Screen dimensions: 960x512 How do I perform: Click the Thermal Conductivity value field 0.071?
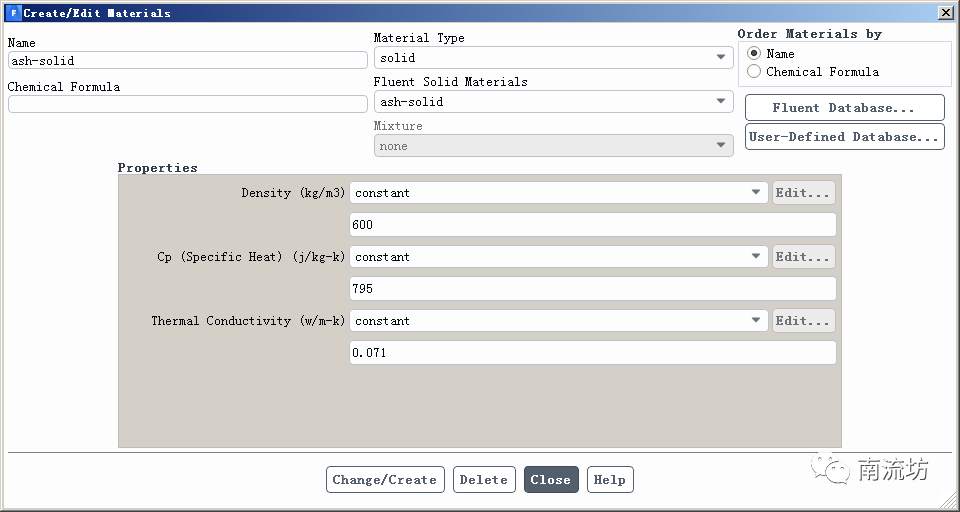click(x=593, y=353)
